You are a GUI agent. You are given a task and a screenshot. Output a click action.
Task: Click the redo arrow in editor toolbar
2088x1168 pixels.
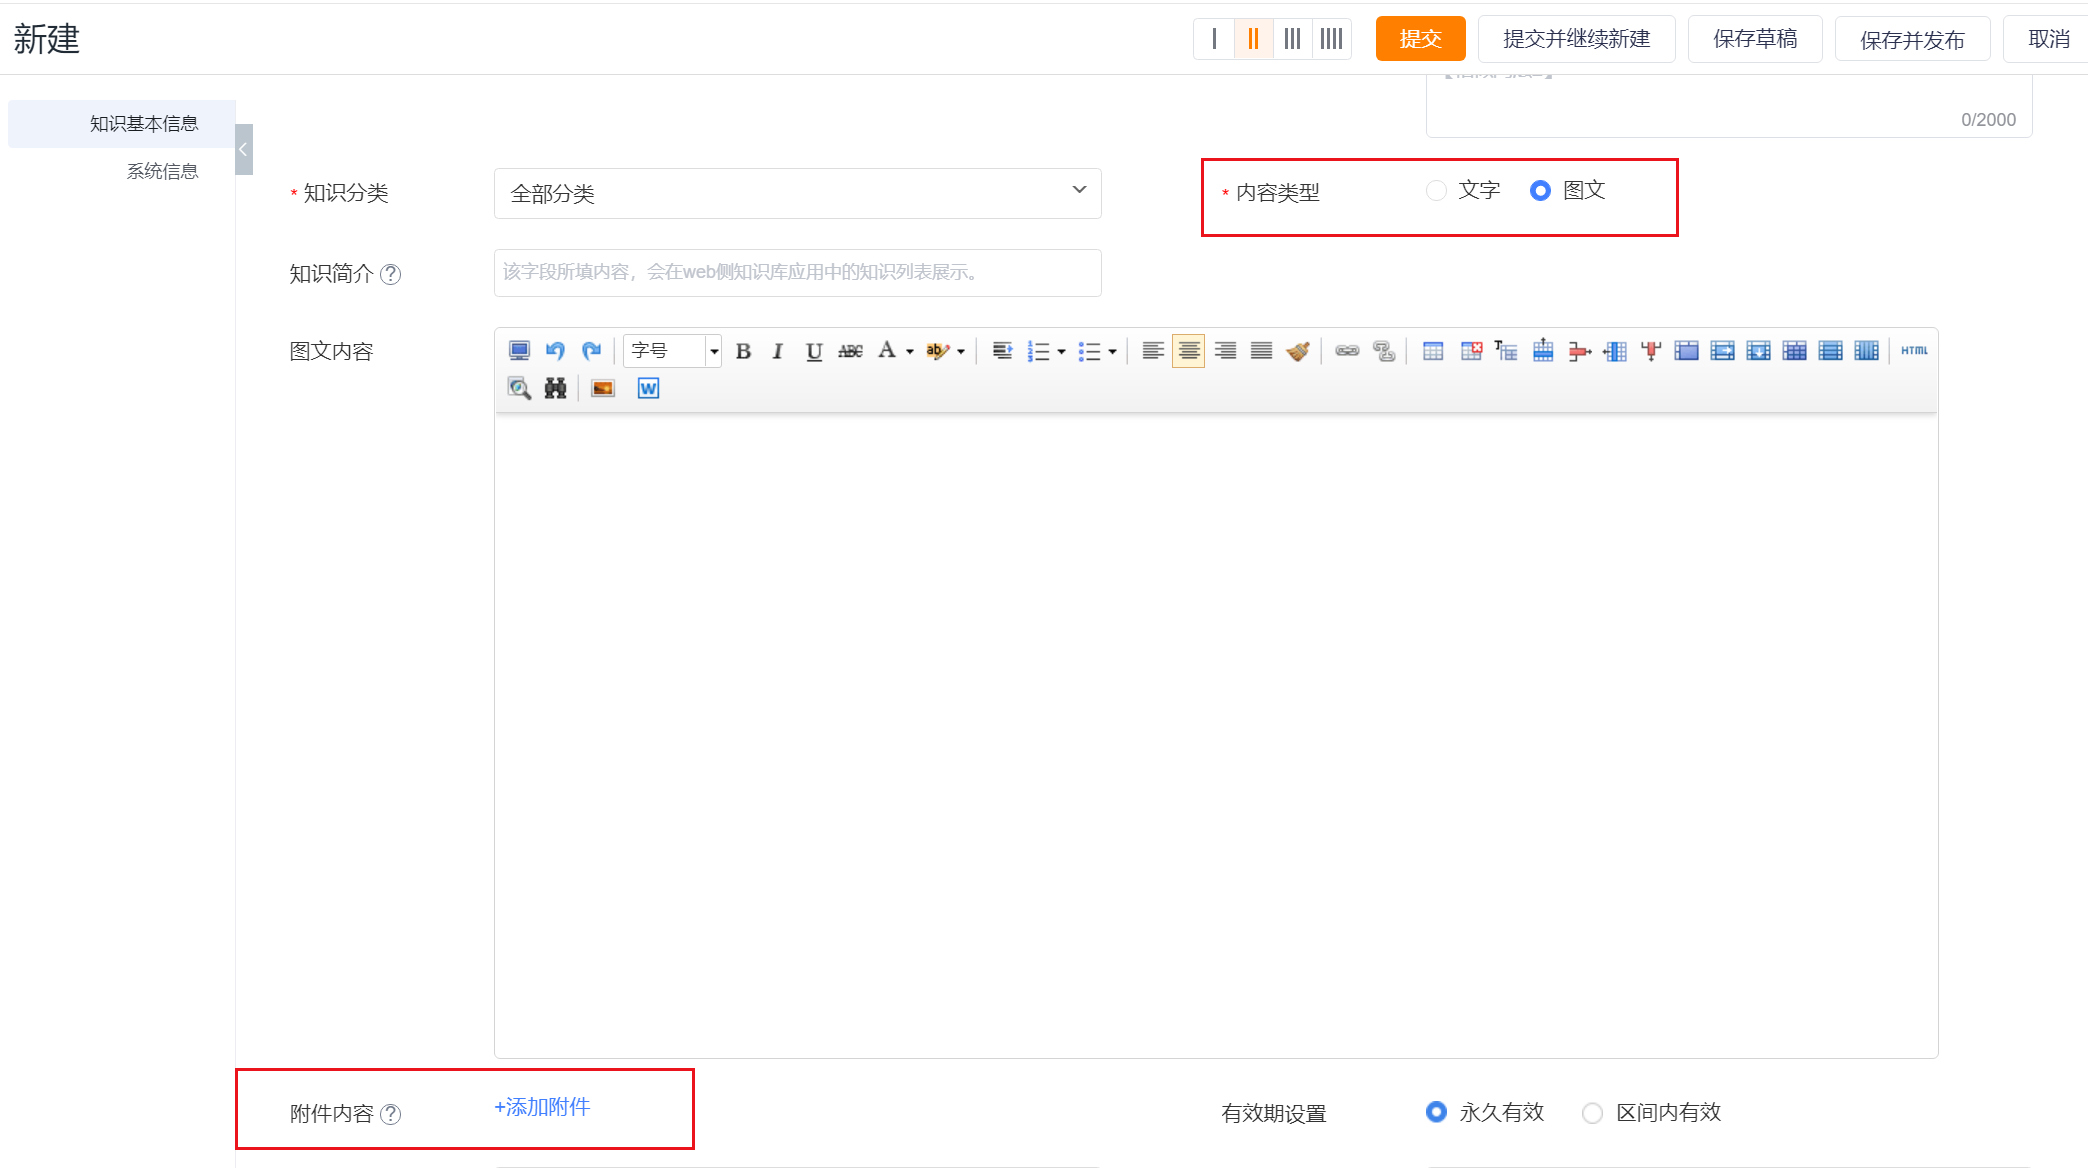pos(592,351)
